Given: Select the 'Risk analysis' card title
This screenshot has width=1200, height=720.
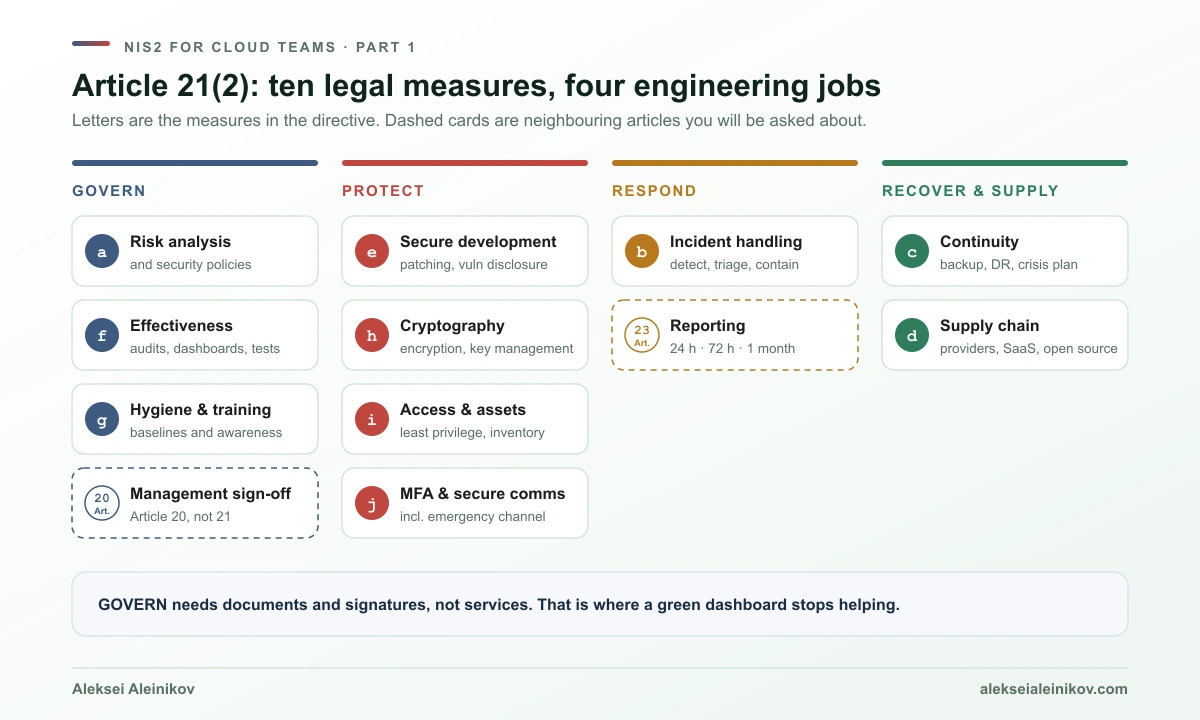Looking at the screenshot, I should (180, 242).
